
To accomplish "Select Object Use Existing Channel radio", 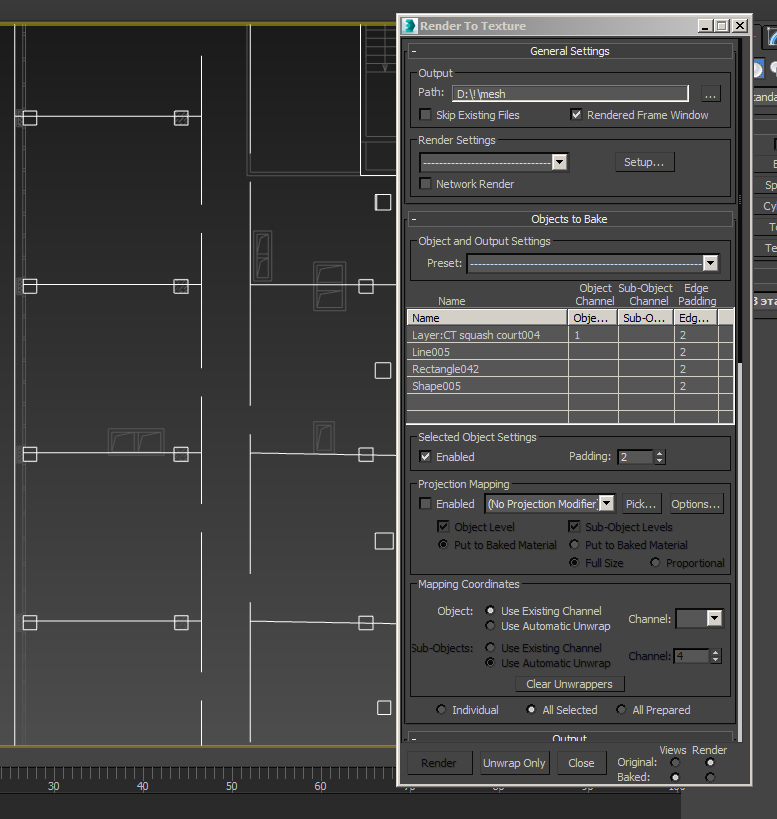I will (x=490, y=610).
